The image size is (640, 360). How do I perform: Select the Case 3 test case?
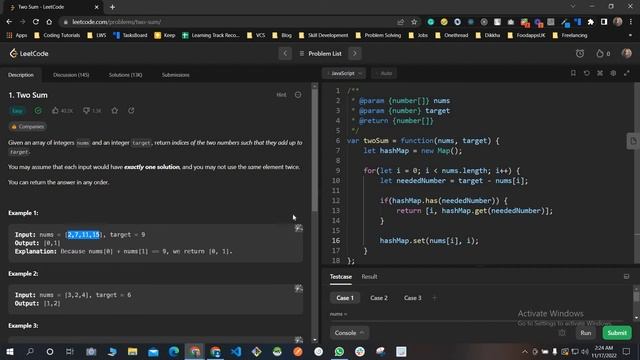click(x=413, y=298)
